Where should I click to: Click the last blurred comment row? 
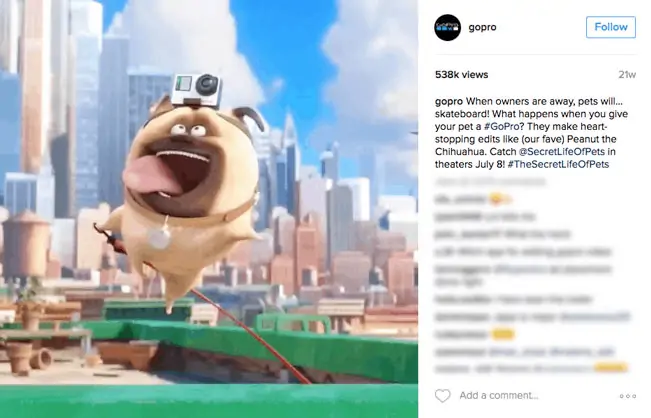point(531,368)
